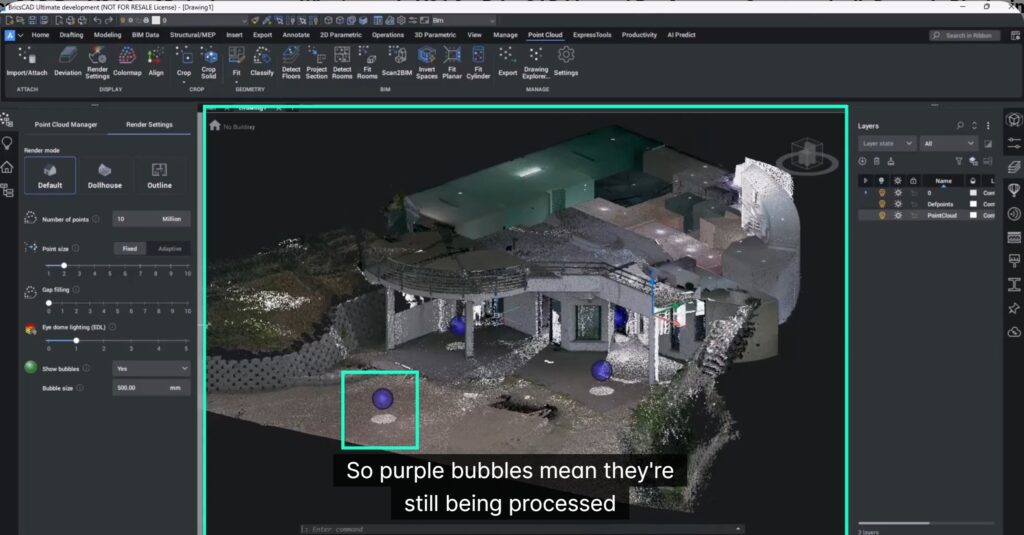Select the Fit Cylinder tool
The image size is (1024, 535).
[x=478, y=63]
